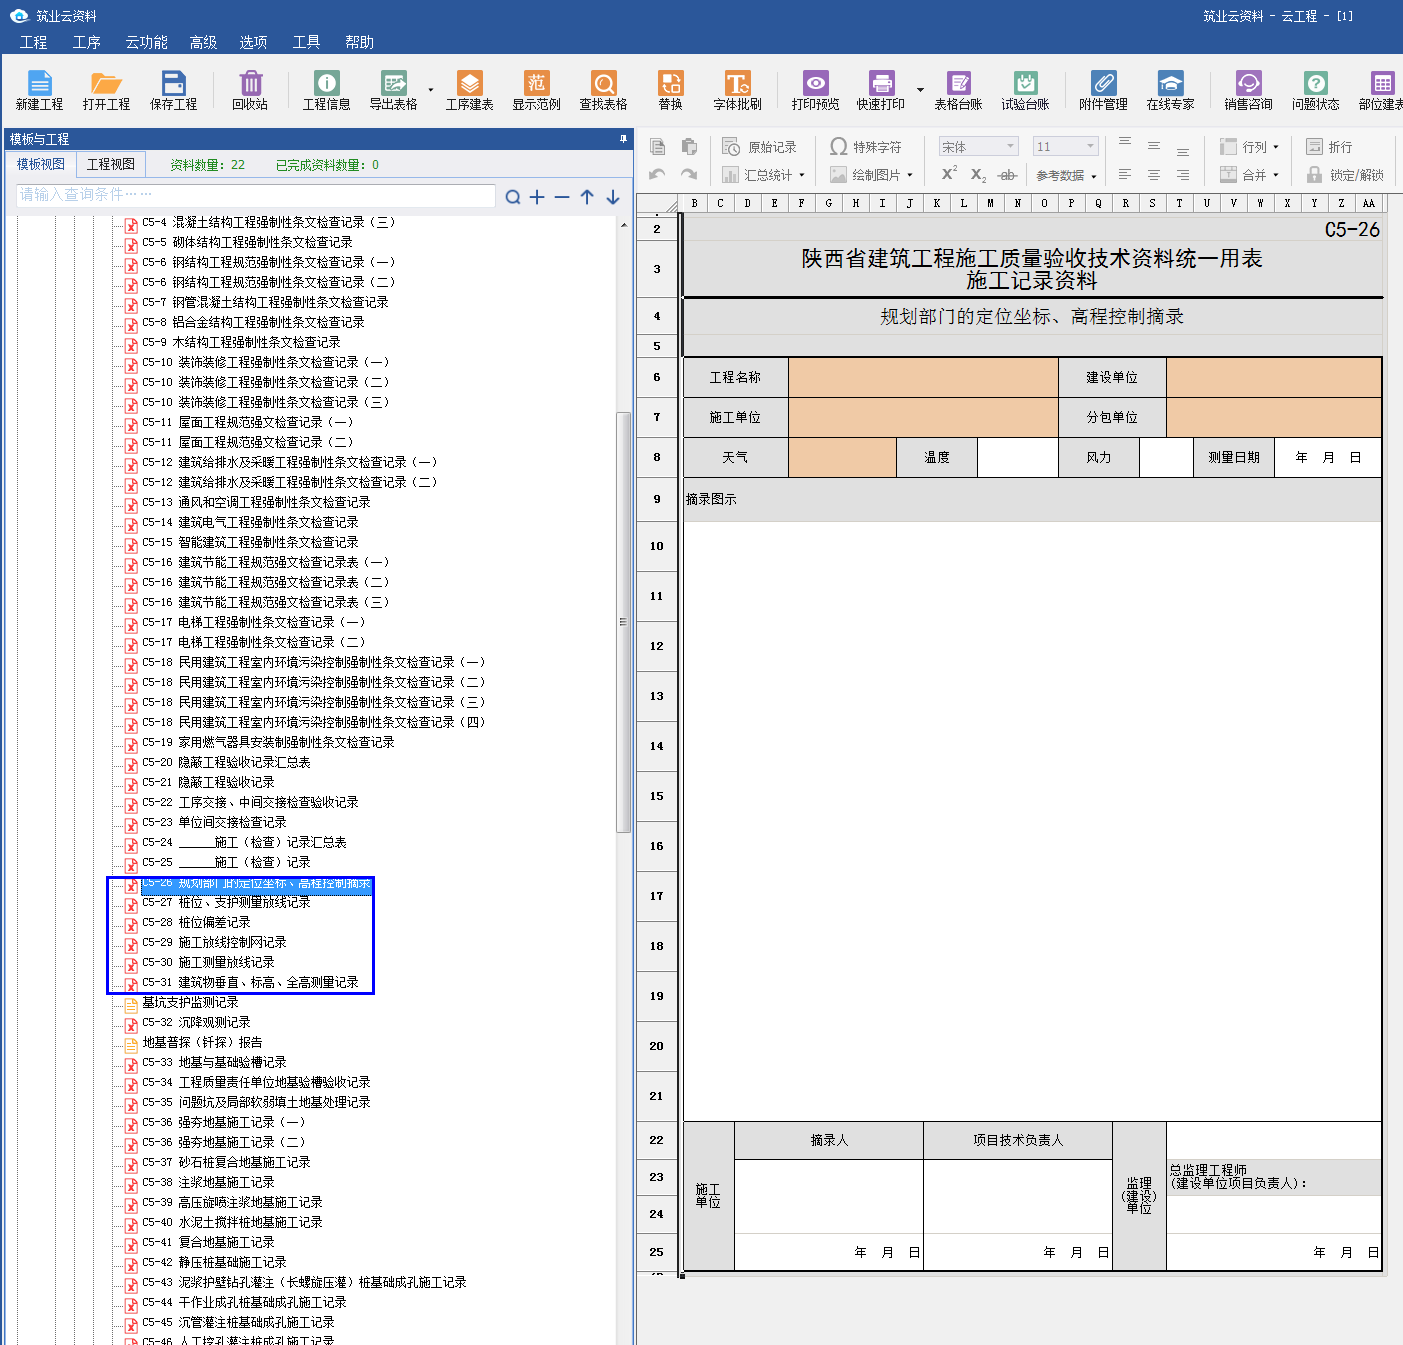Open 在线专家 online expert
The height and width of the screenshot is (1345, 1403).
[x=1170, y=90]
